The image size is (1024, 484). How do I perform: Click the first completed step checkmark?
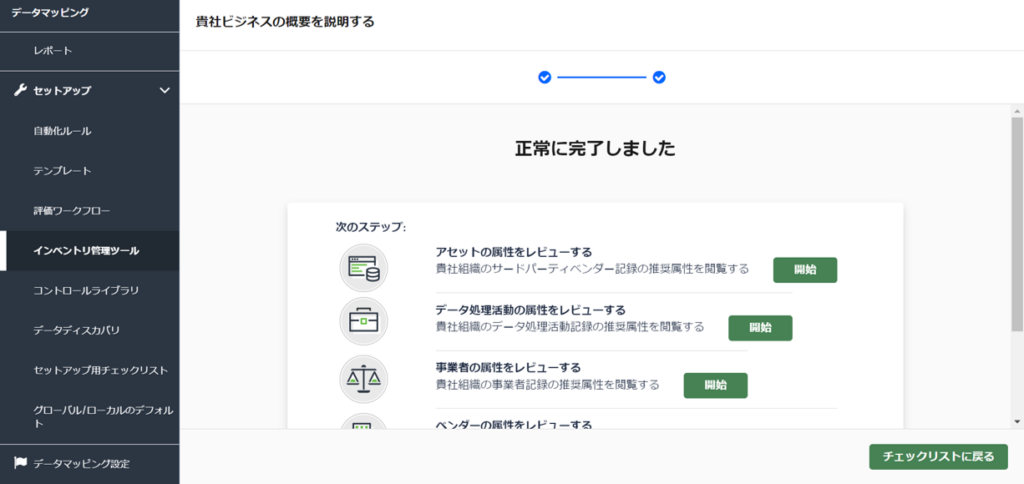545,78
